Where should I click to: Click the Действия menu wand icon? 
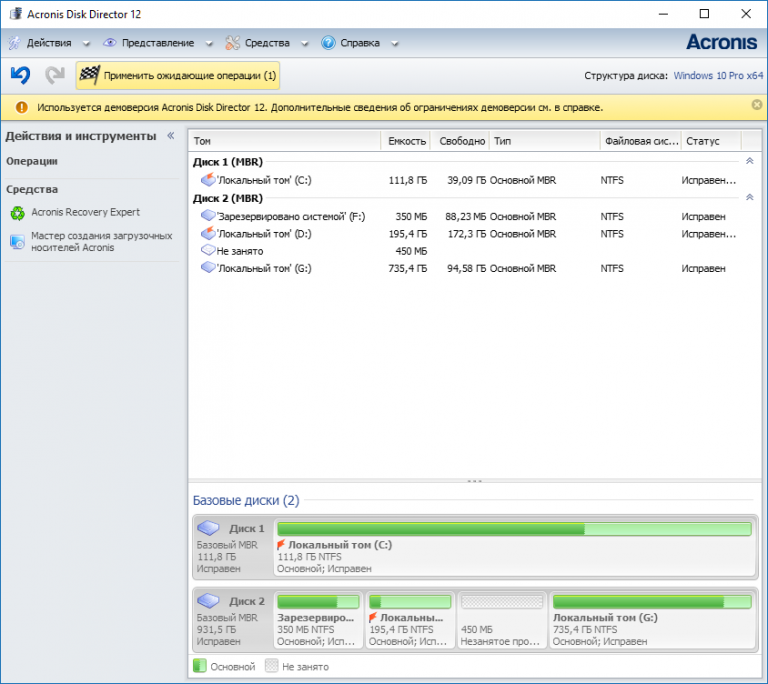point(14,43)
